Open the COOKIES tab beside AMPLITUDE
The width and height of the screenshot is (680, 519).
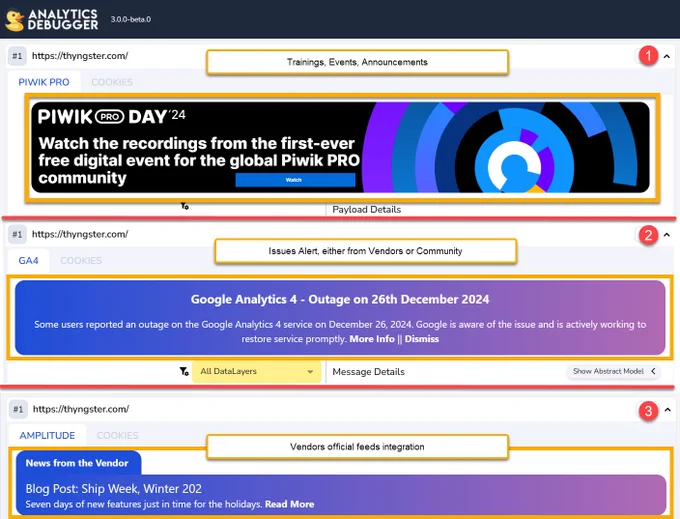(118, 435)
